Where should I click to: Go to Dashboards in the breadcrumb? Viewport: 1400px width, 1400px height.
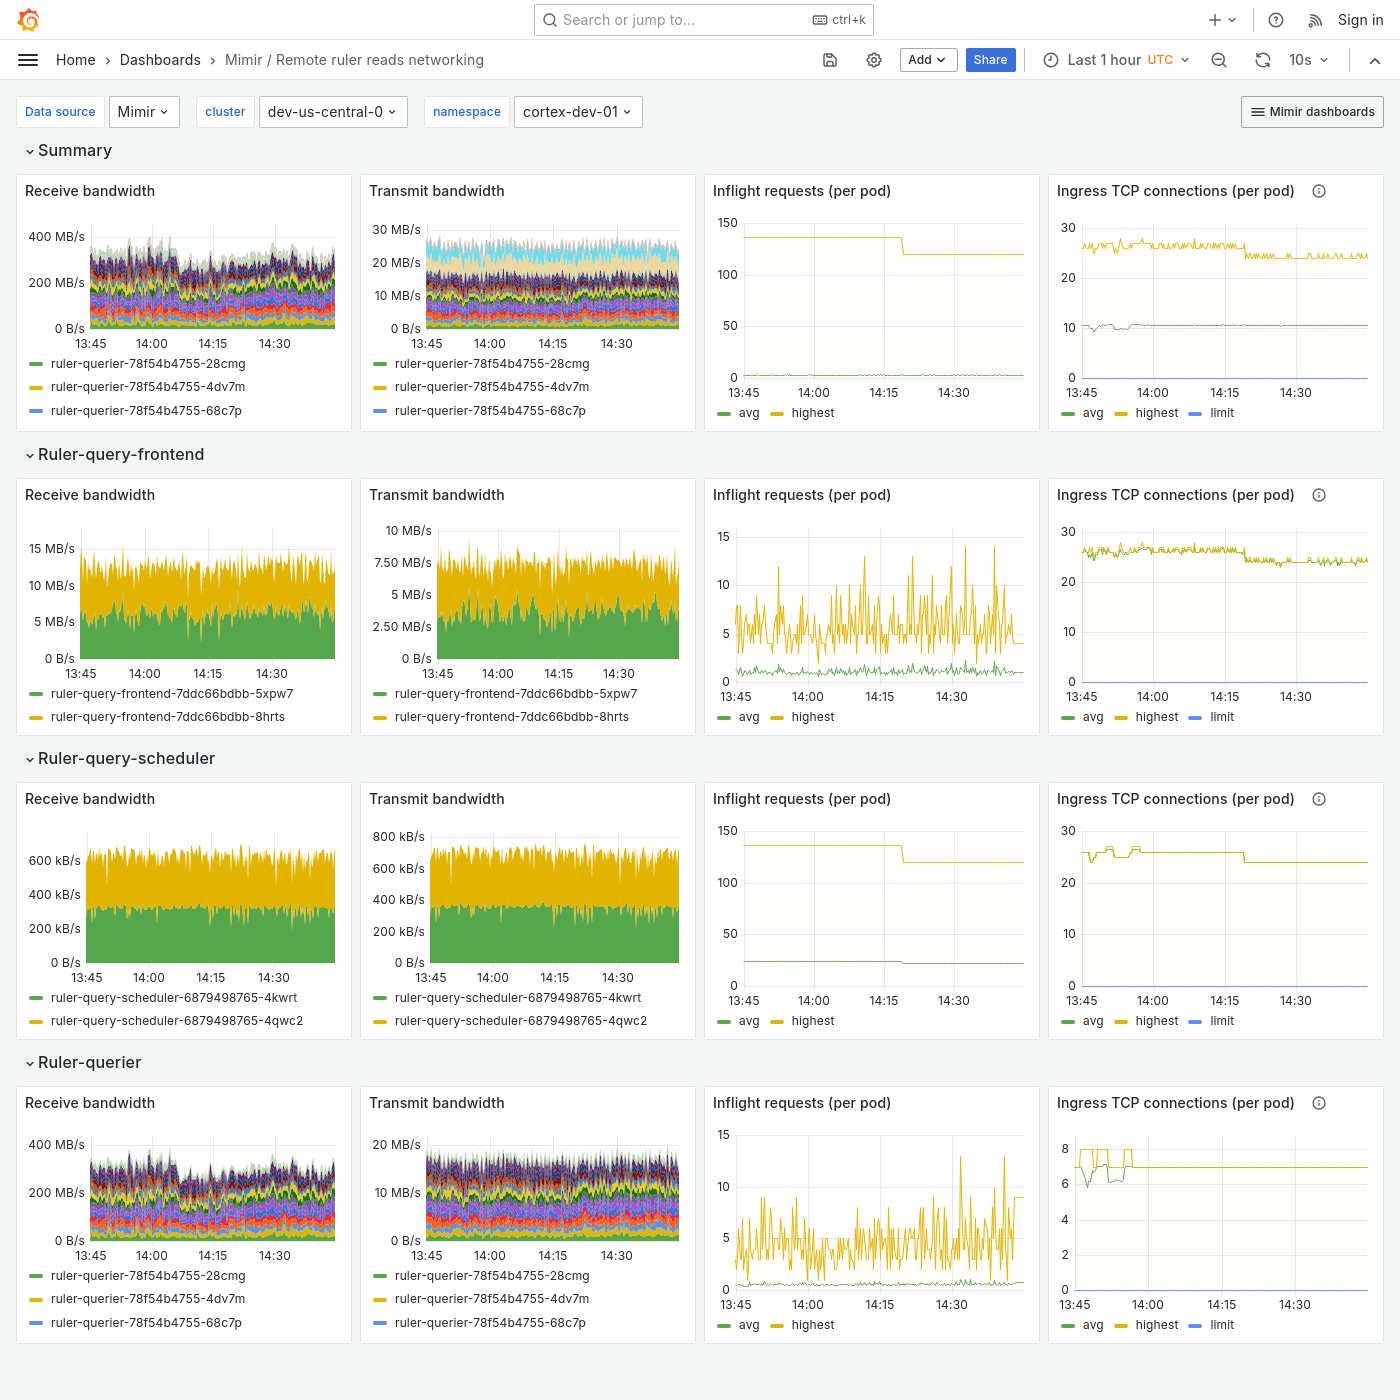pos(160,60)
